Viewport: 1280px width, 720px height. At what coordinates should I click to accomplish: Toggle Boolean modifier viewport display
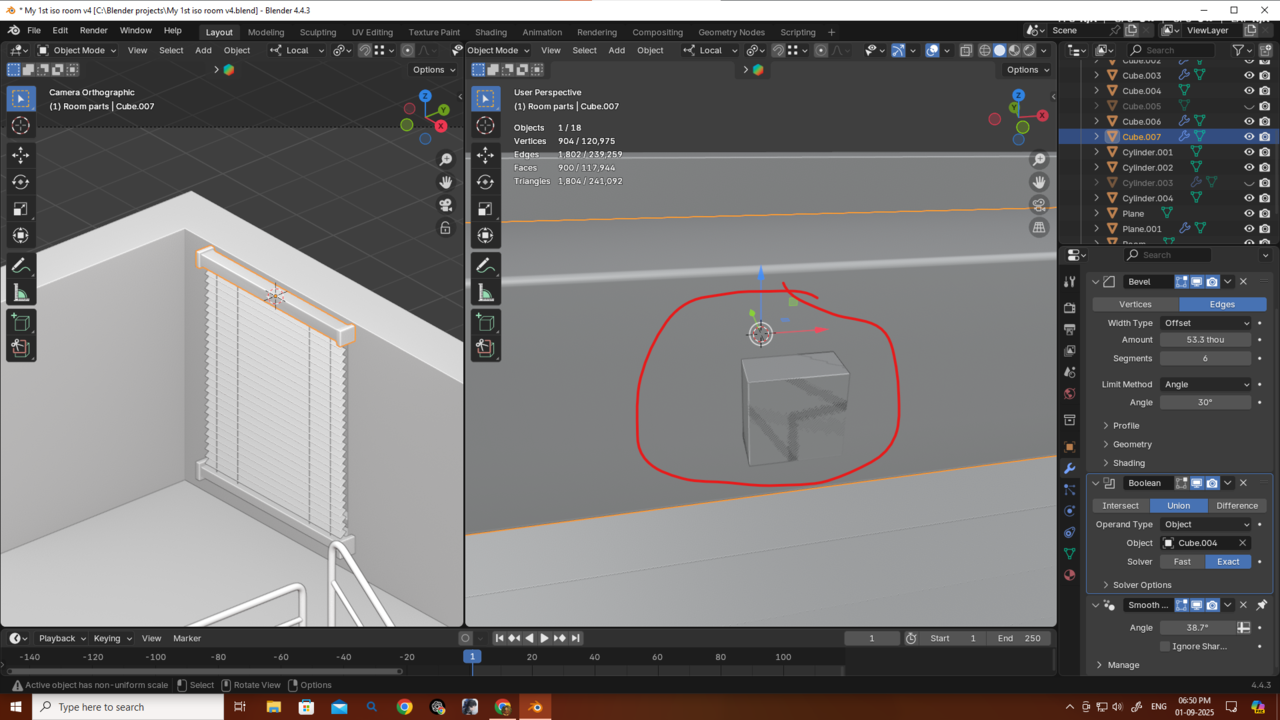(1196, 483)
